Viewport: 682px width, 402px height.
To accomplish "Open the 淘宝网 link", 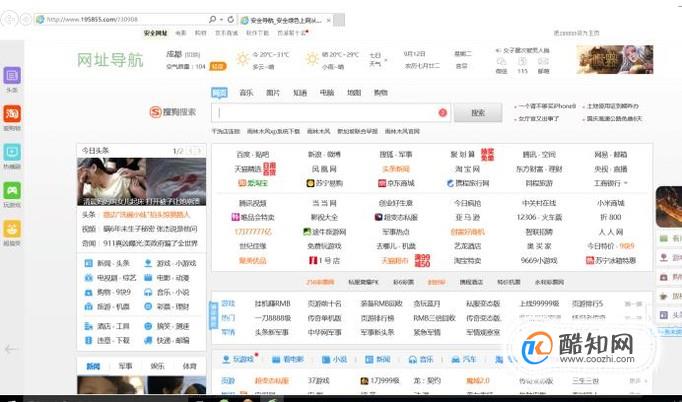I will coord(468,169).
